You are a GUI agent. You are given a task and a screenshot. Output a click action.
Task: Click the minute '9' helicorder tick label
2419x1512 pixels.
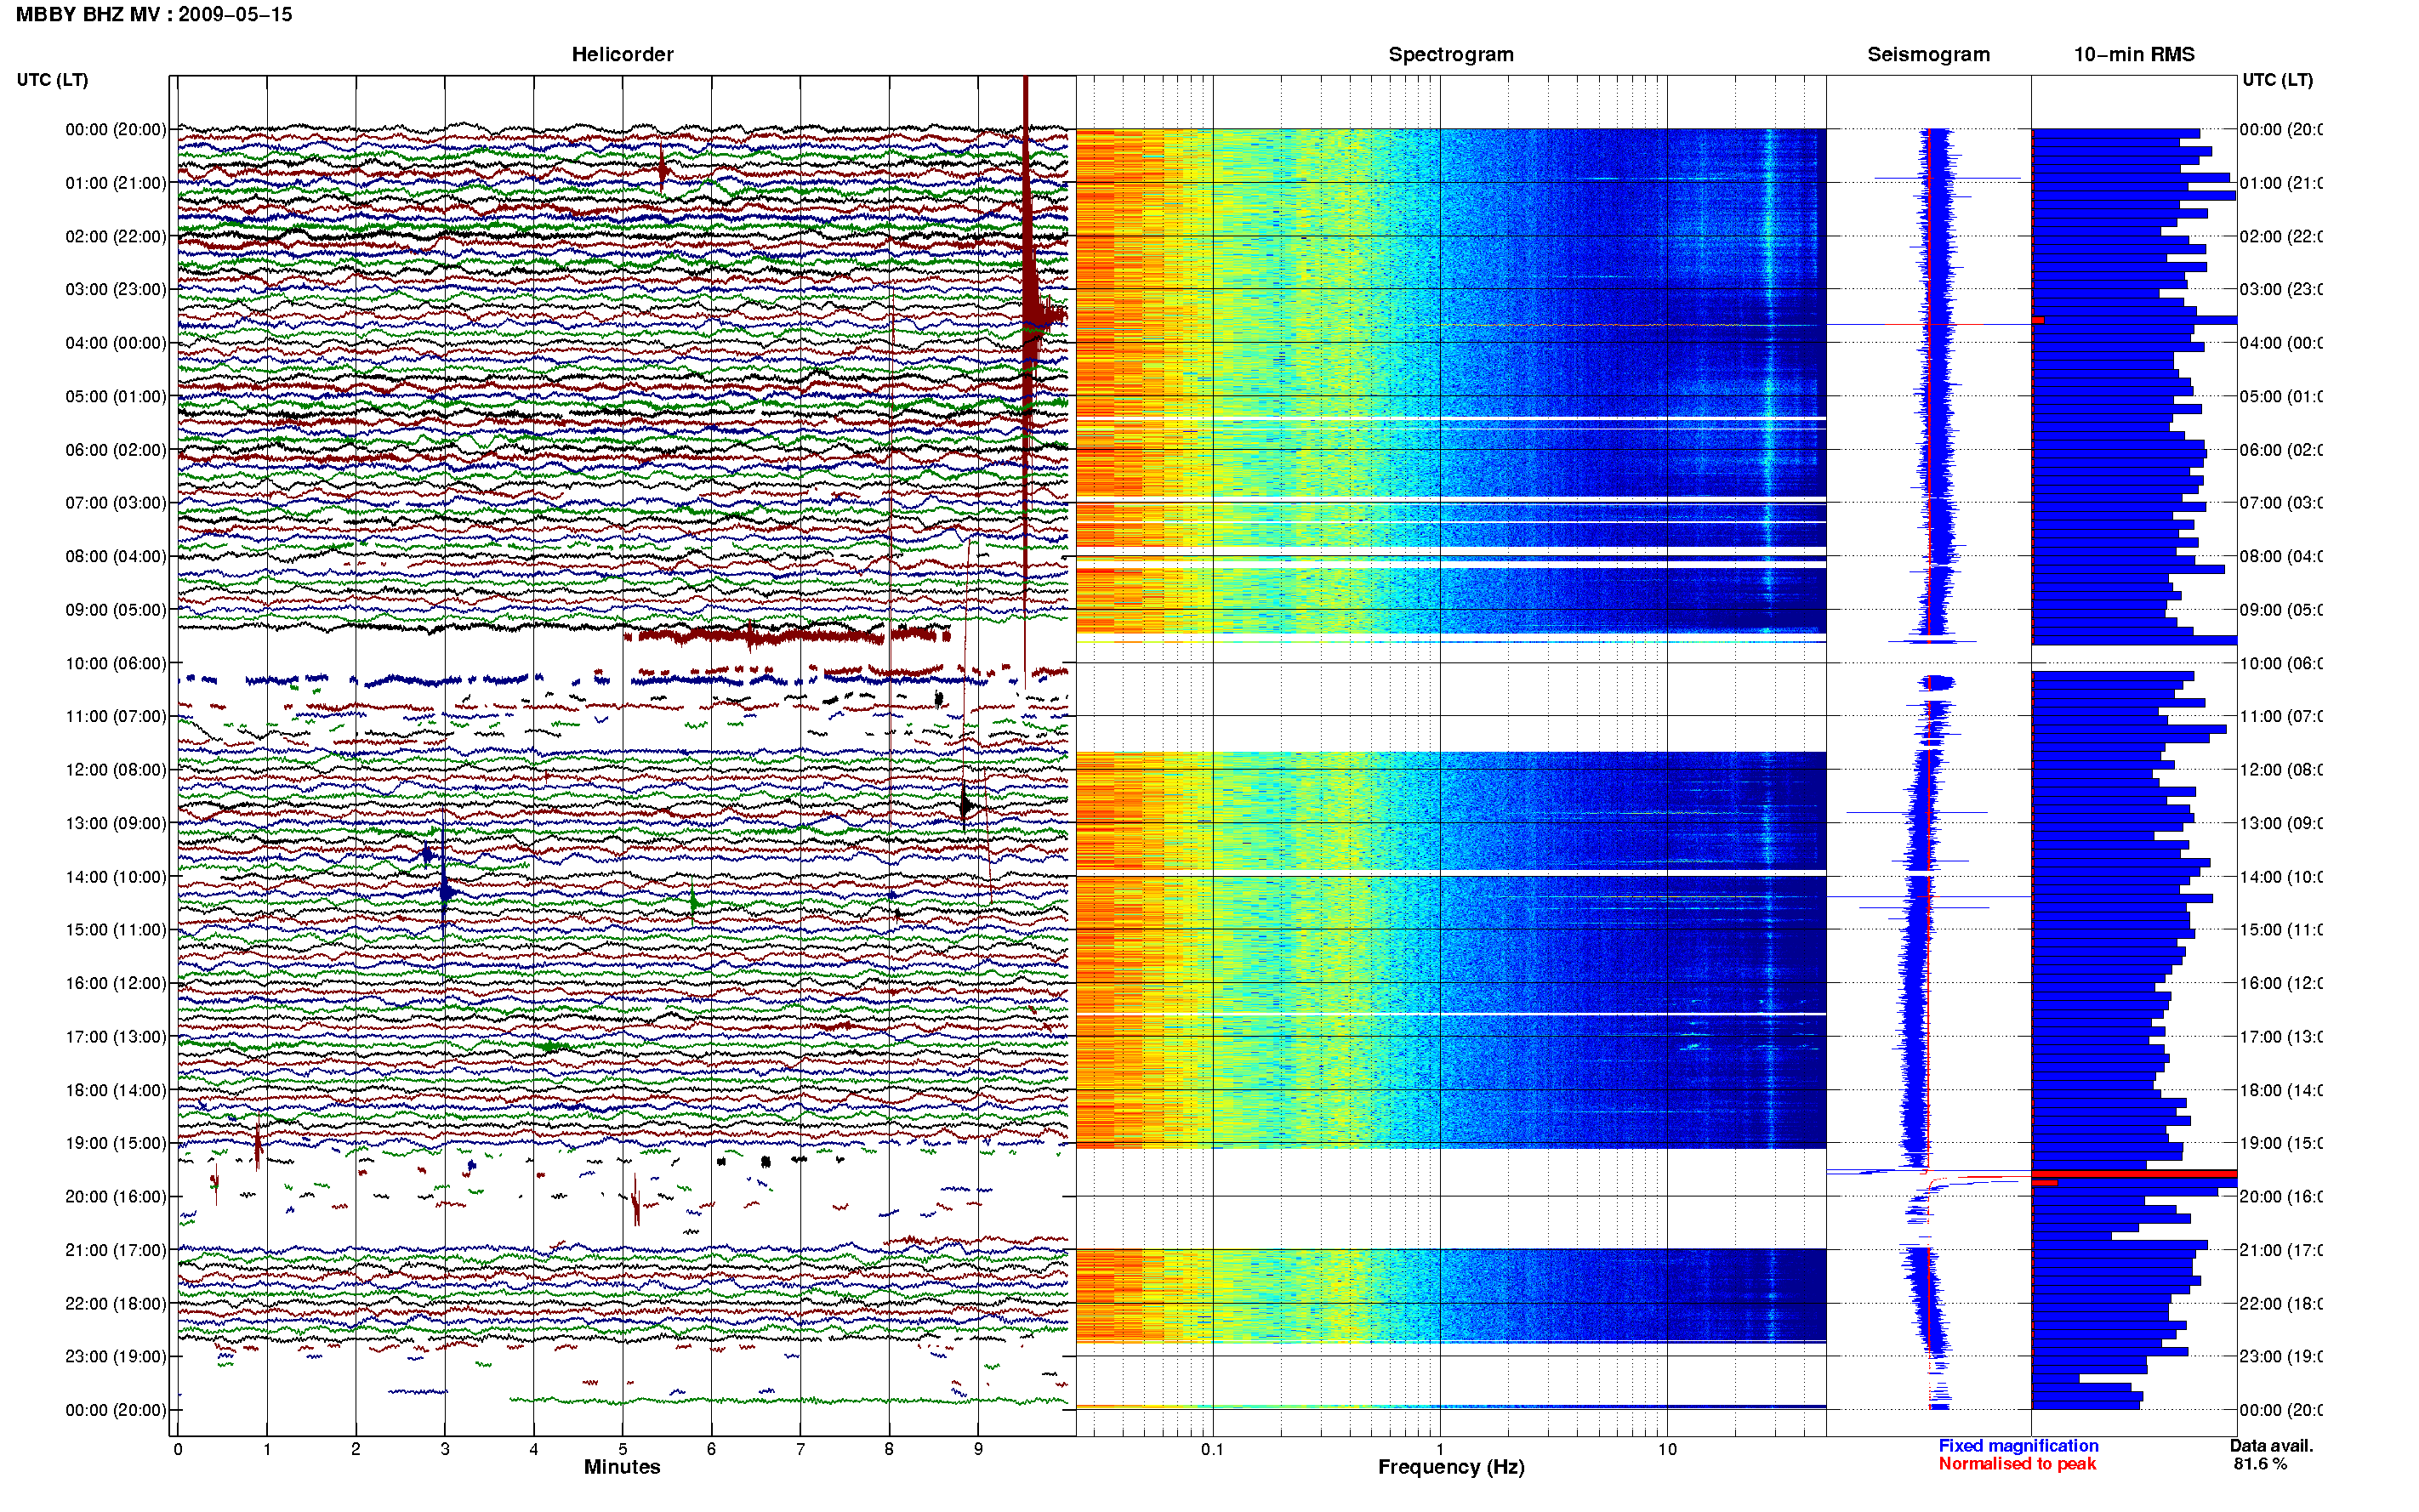tap(978, 1449)
